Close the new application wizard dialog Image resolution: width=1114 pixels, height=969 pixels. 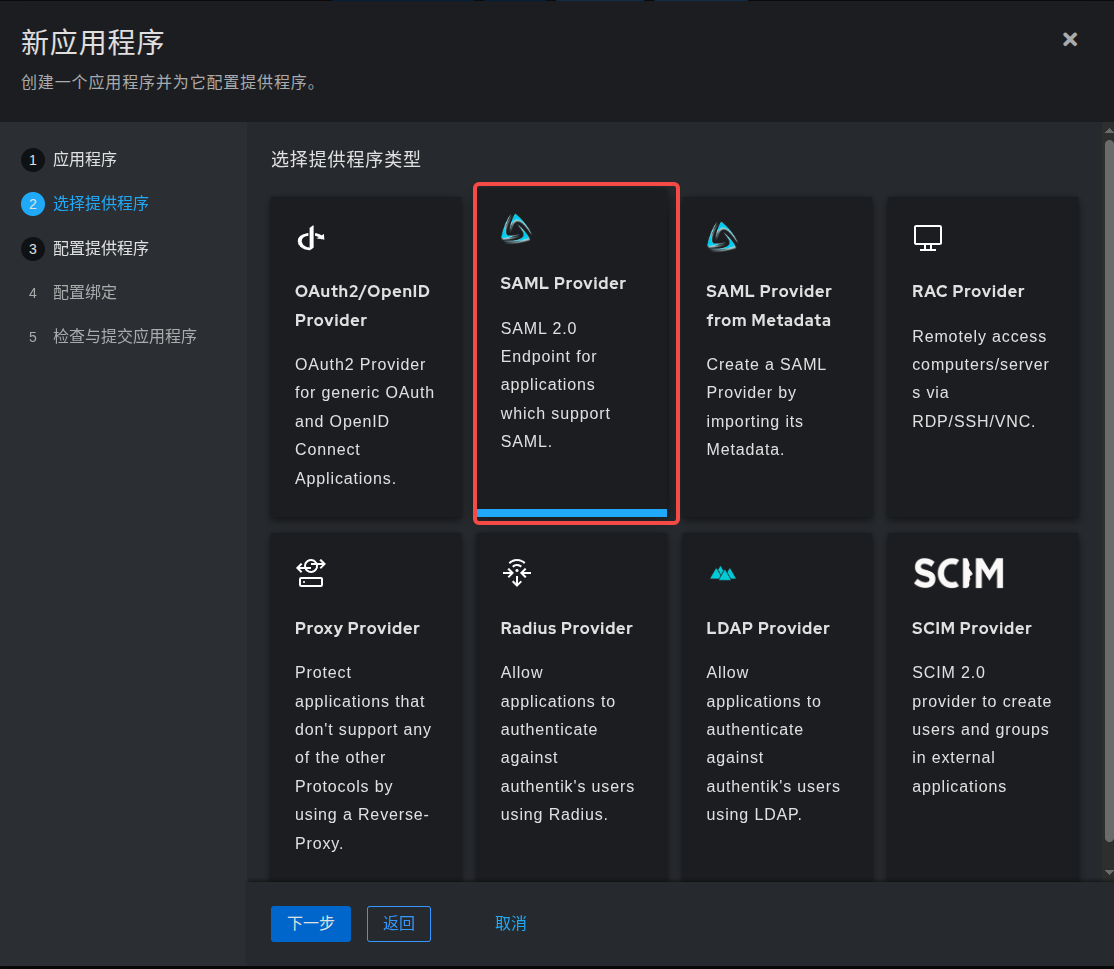click(1070, 39)
